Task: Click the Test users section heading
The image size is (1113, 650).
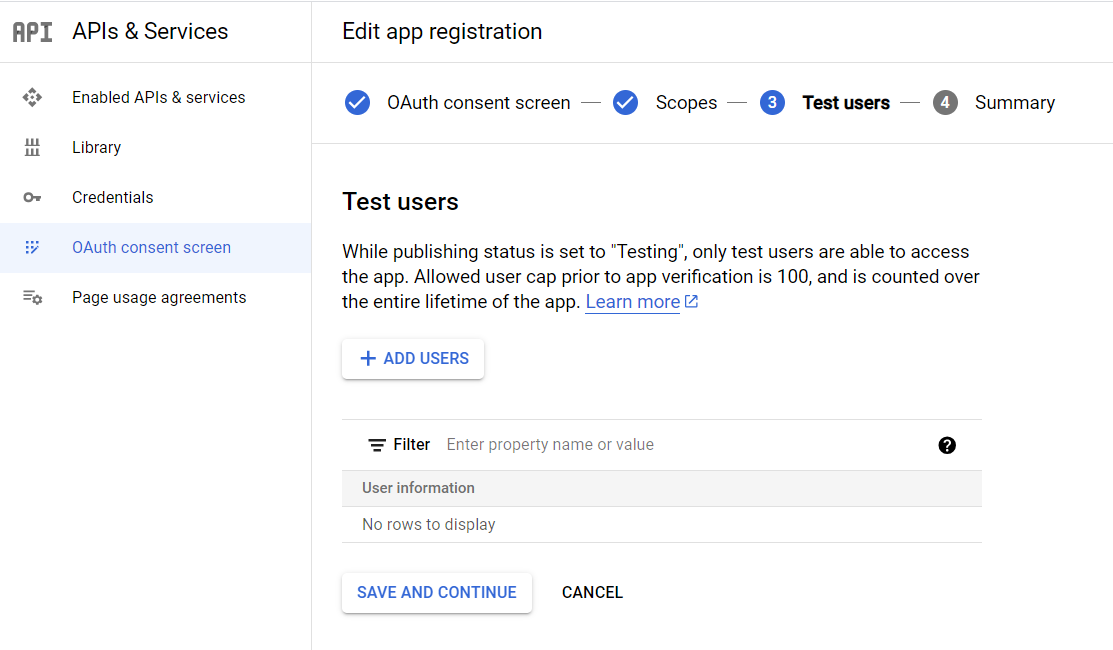Action: click(x=400, y=202)
